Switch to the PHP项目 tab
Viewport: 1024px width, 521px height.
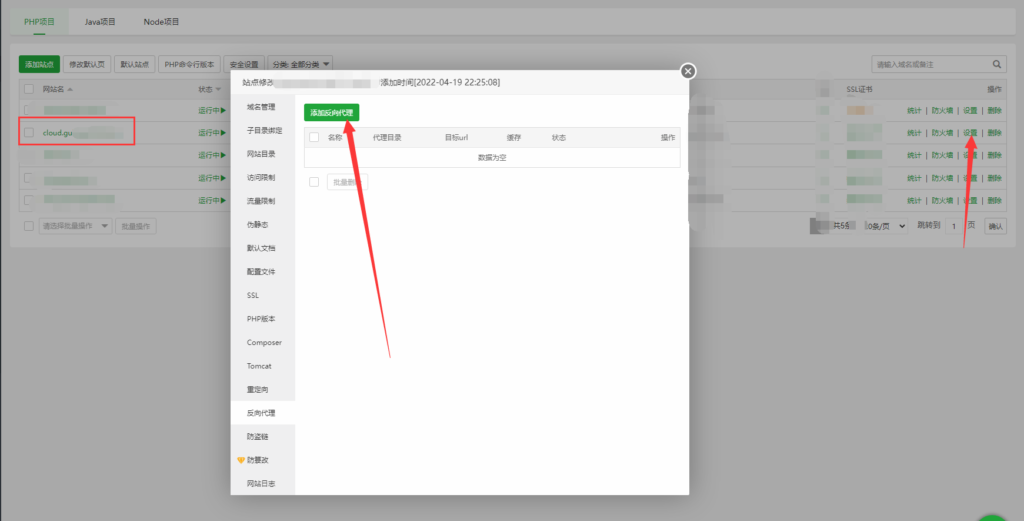click(39, 22)
